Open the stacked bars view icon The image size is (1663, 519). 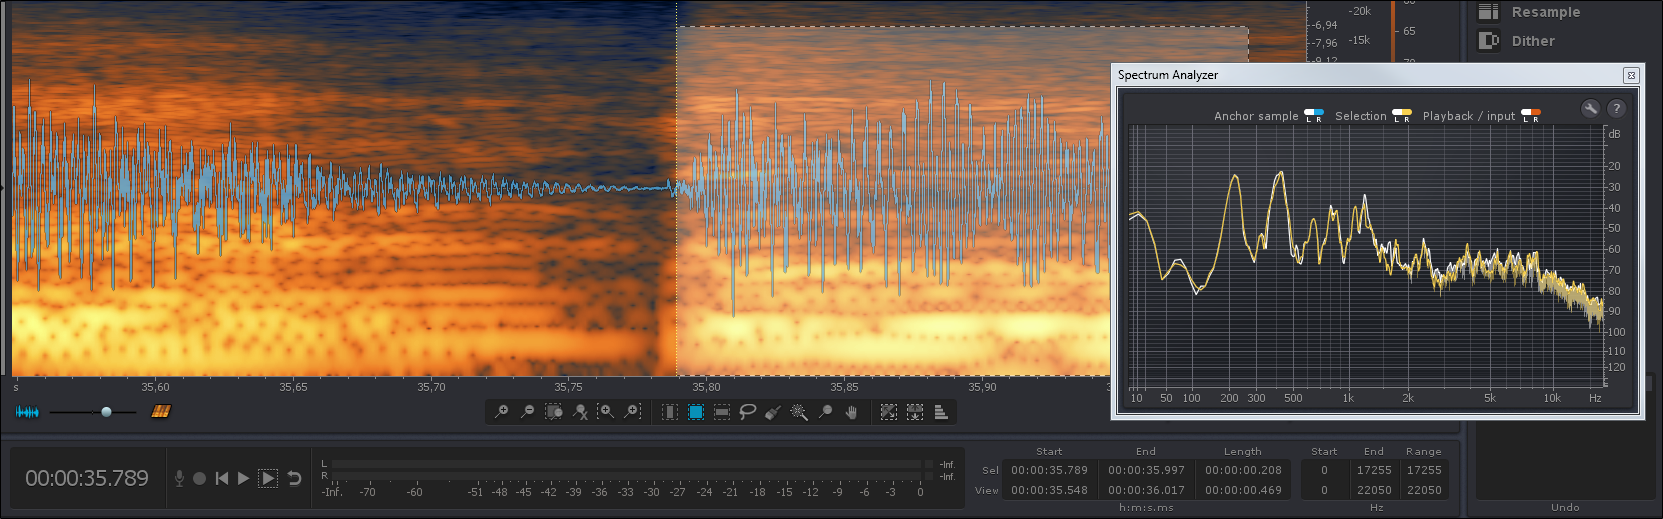tap(941, 412)
